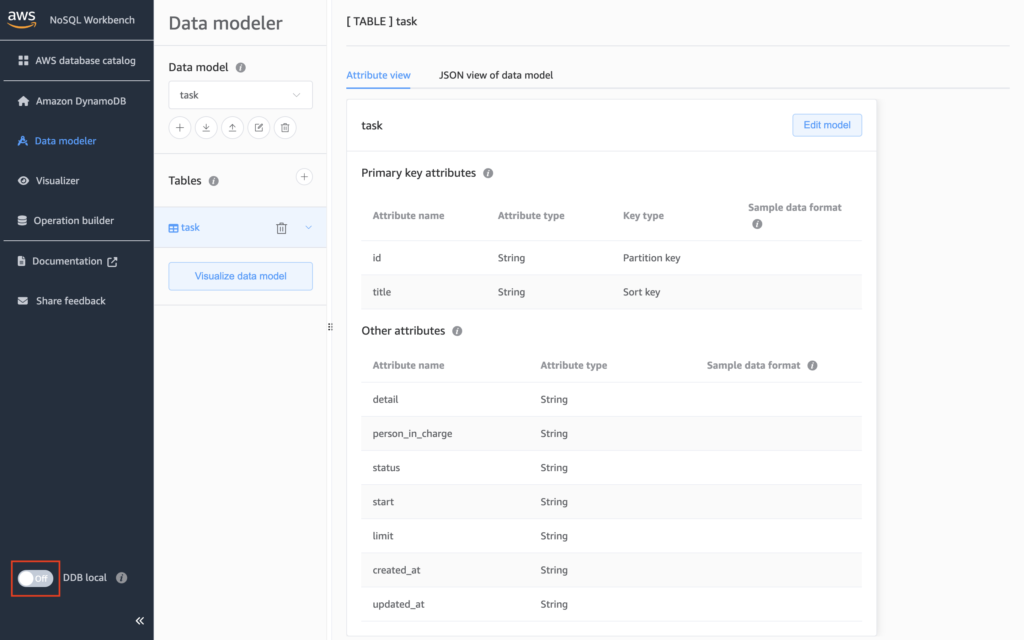Create a new data model

point(180,127)
